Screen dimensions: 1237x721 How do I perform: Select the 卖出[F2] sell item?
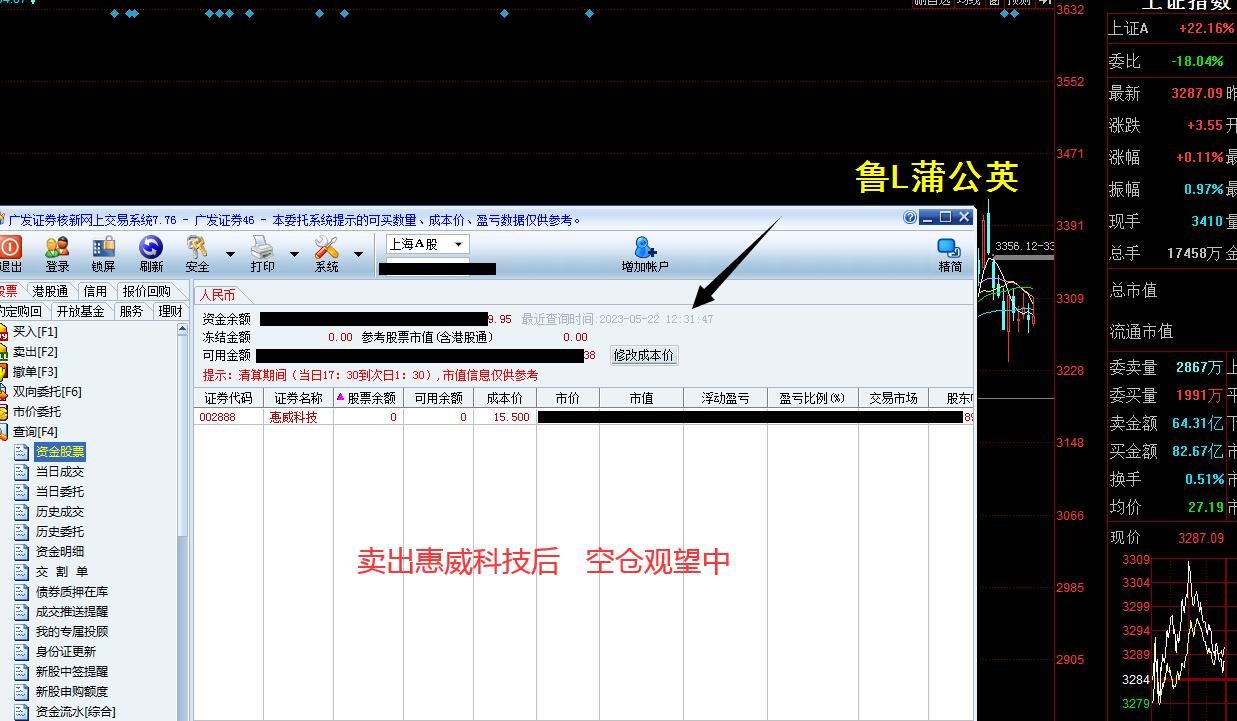pos(35,352)
